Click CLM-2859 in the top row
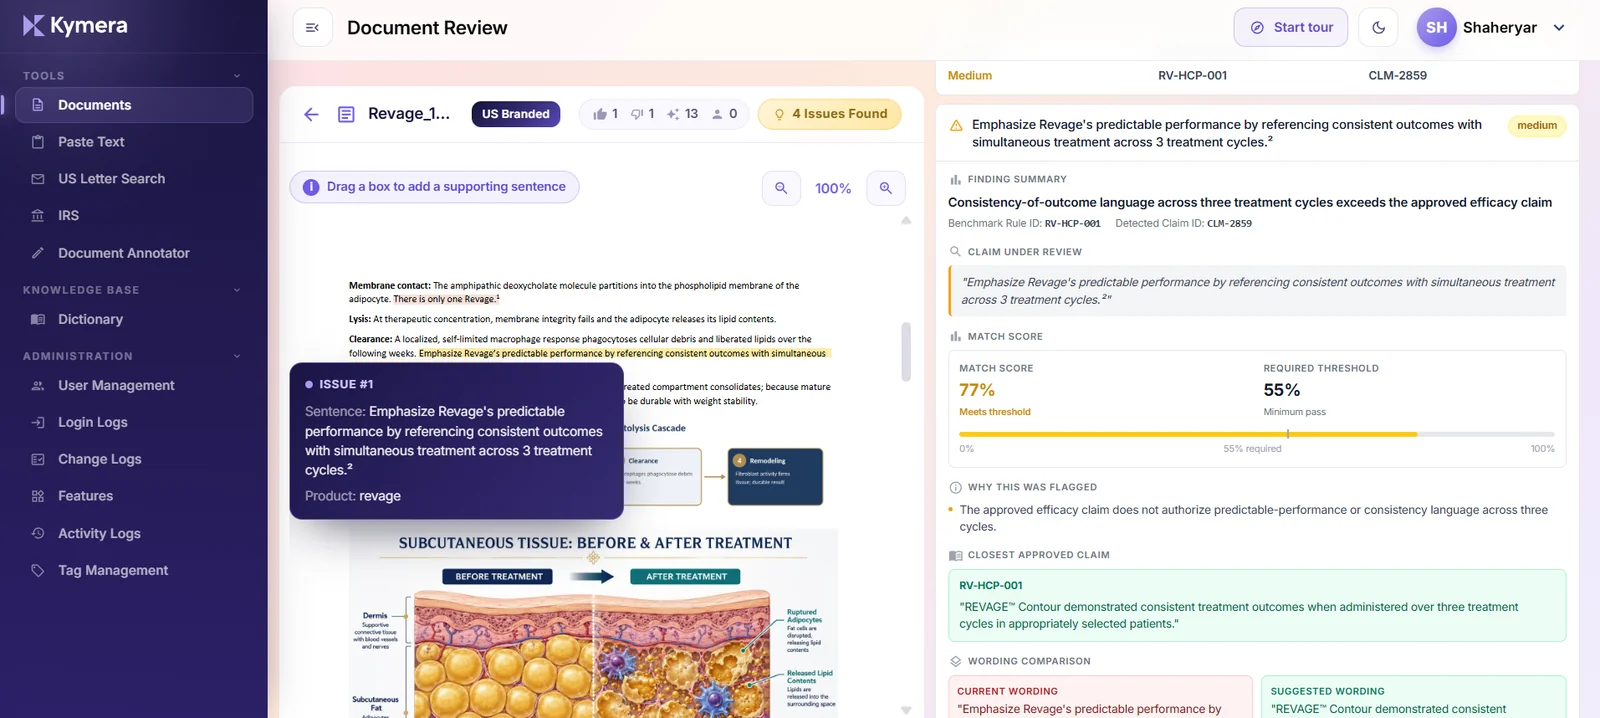This screenshot has width=1600, height=718. (x=1397, y=75)
